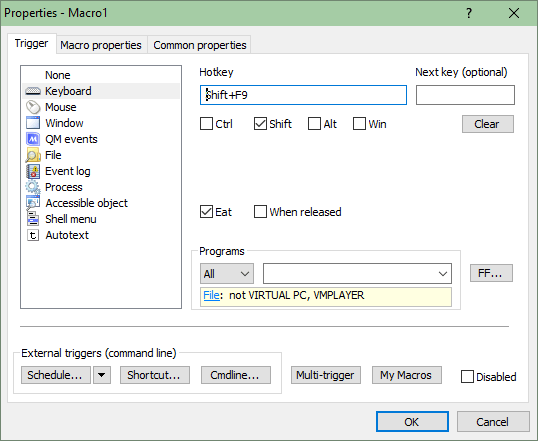Click the File link in Programs
Screen dimensions: 538x441
click(211, 295)
